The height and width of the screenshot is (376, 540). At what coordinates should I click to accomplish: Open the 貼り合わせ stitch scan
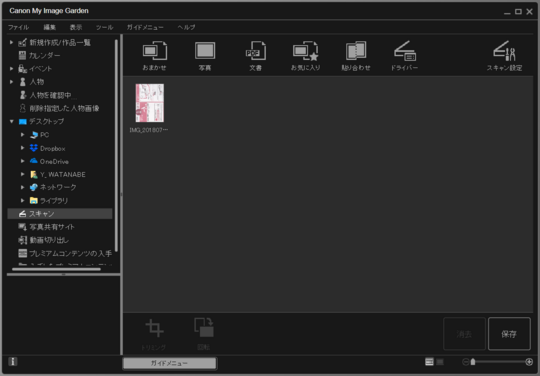[356, 55]
